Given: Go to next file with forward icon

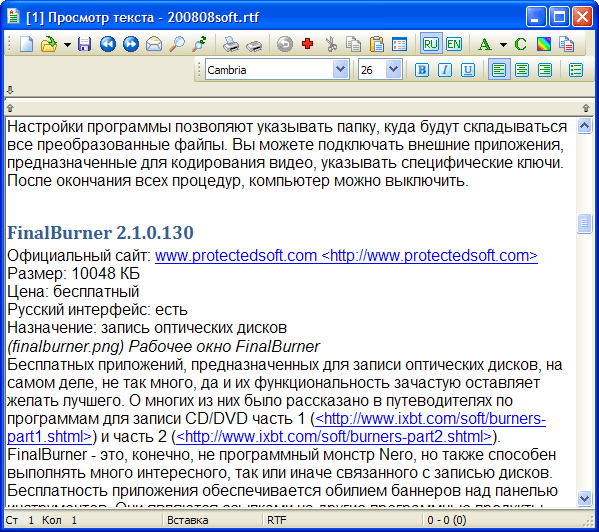Looking at the screenshot, I should (131, 44).
